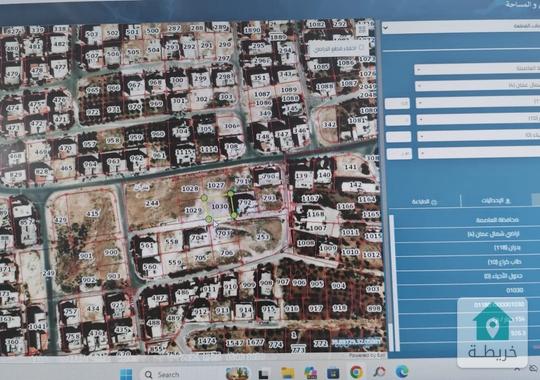Click parcel 141 on the map

350,167
